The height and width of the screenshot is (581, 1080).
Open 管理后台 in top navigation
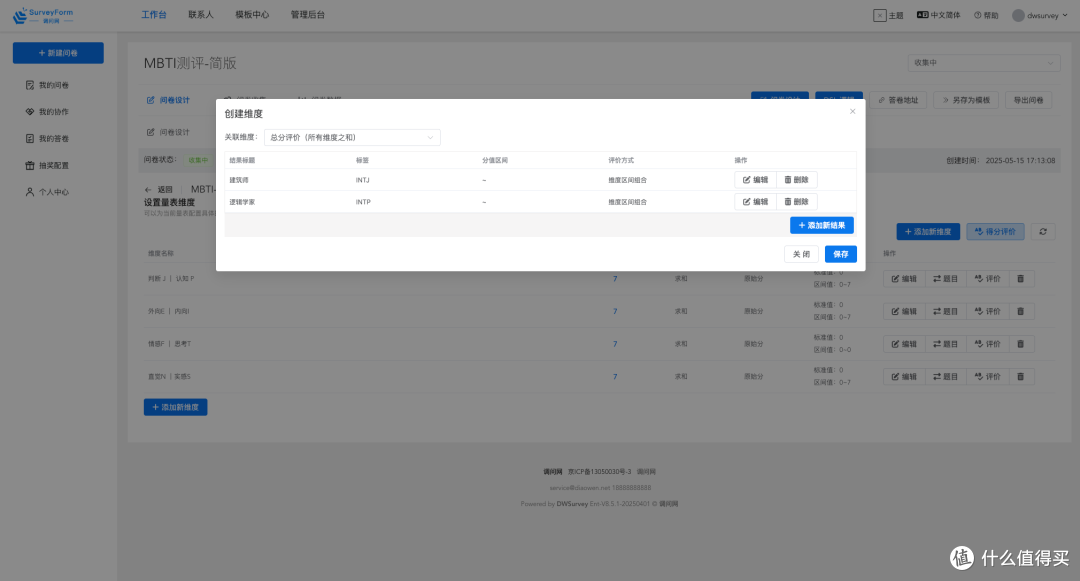point(307,14)
